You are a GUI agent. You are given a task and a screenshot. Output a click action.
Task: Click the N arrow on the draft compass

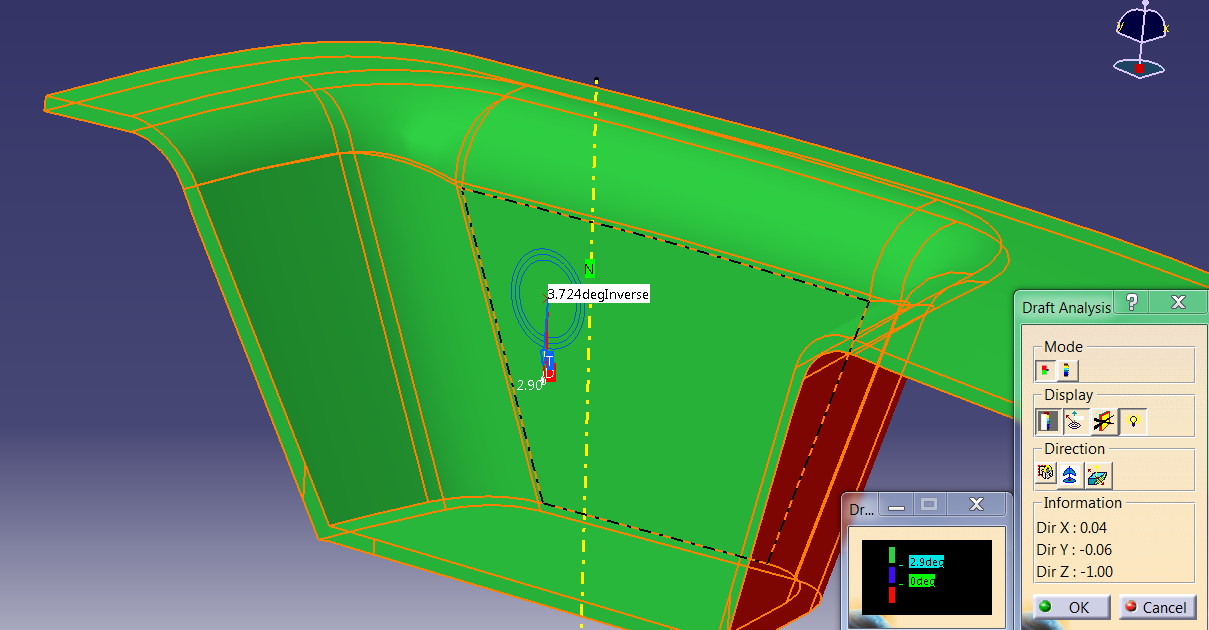point(588,269)
